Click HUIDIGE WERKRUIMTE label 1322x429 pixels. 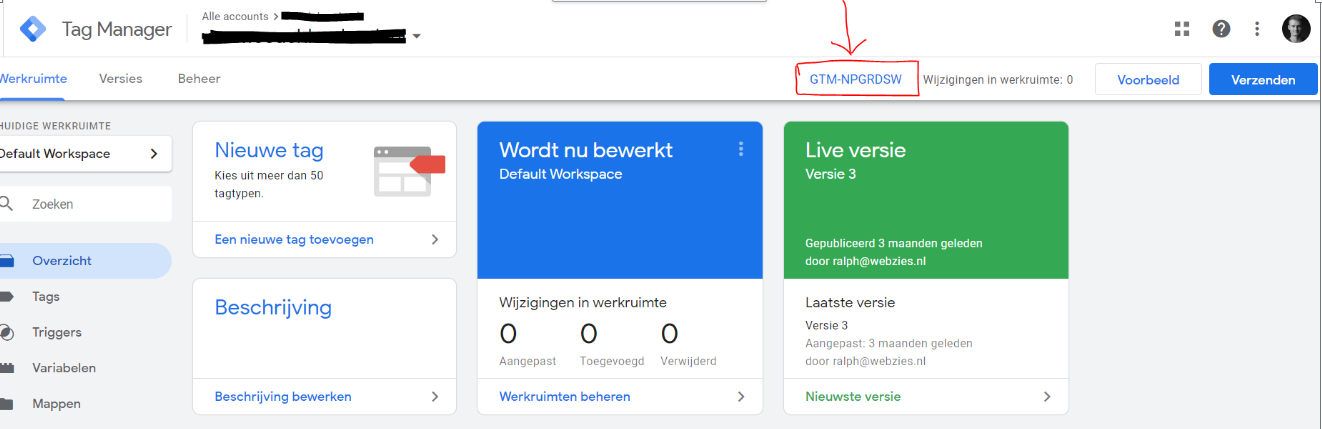(55, 126)
